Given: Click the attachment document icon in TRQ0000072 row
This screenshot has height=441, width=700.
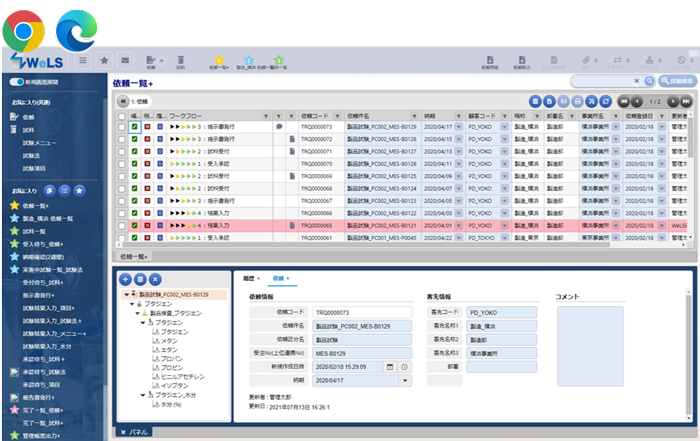Looking at the screenshot, I should [292, 139].
